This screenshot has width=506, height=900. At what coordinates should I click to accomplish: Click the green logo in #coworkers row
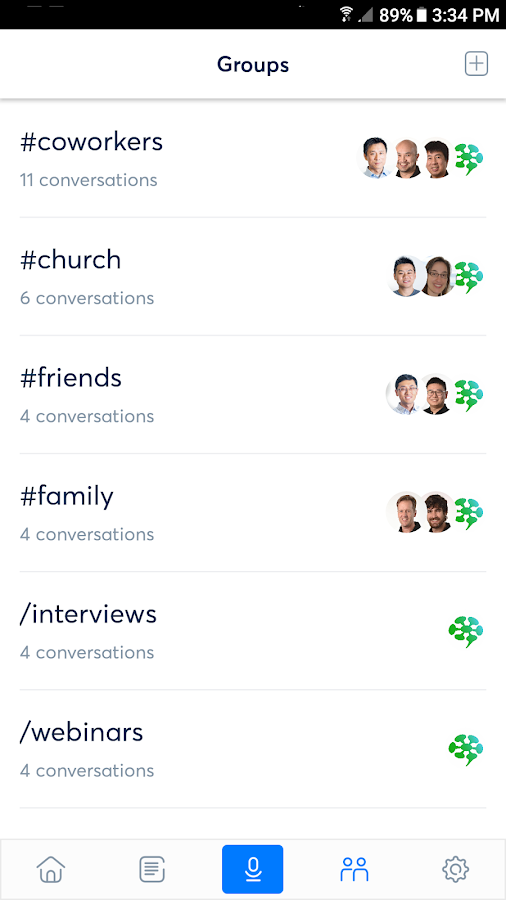pos(468,159)
